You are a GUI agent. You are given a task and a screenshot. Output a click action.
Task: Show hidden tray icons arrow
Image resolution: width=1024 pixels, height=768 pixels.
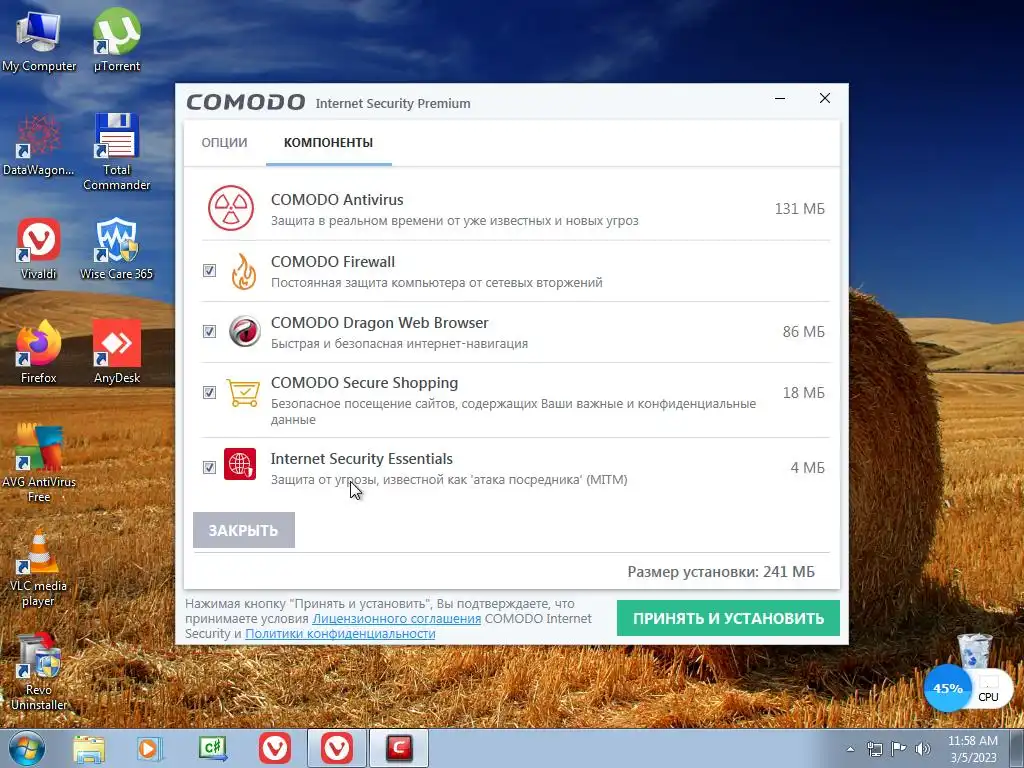point(850,749)
